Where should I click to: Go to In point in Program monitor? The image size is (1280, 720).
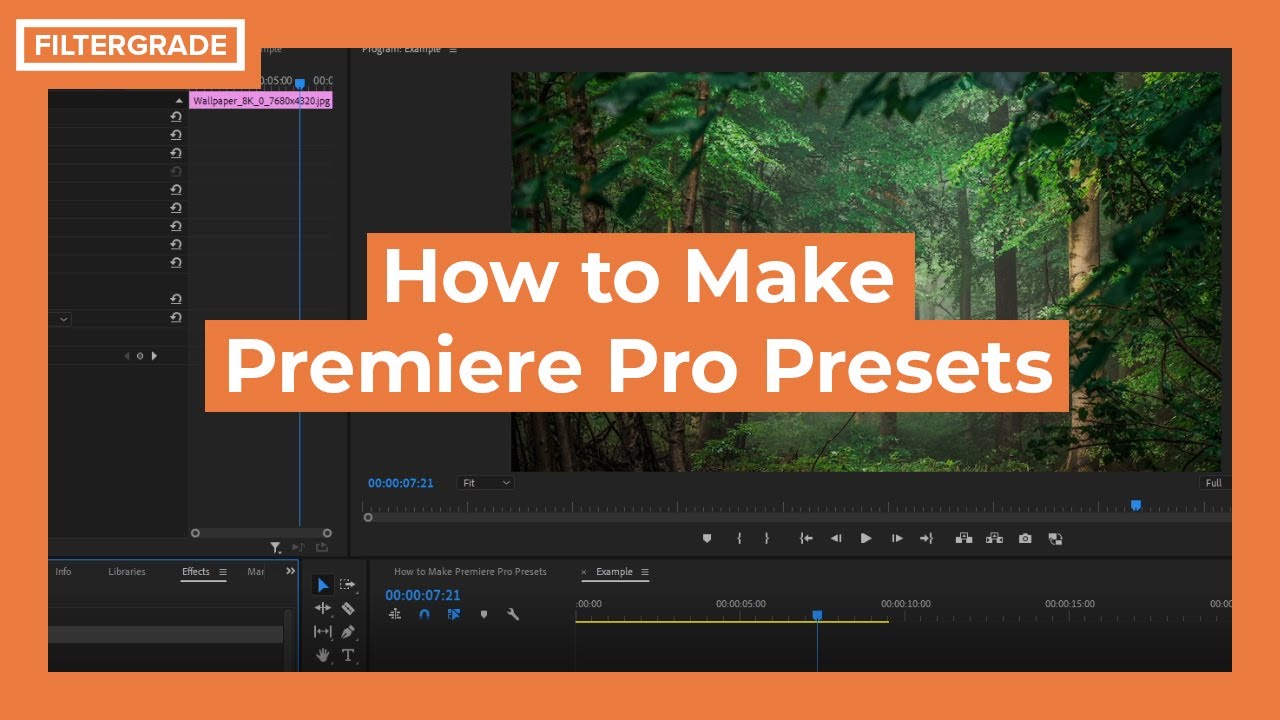click(806, 538)
